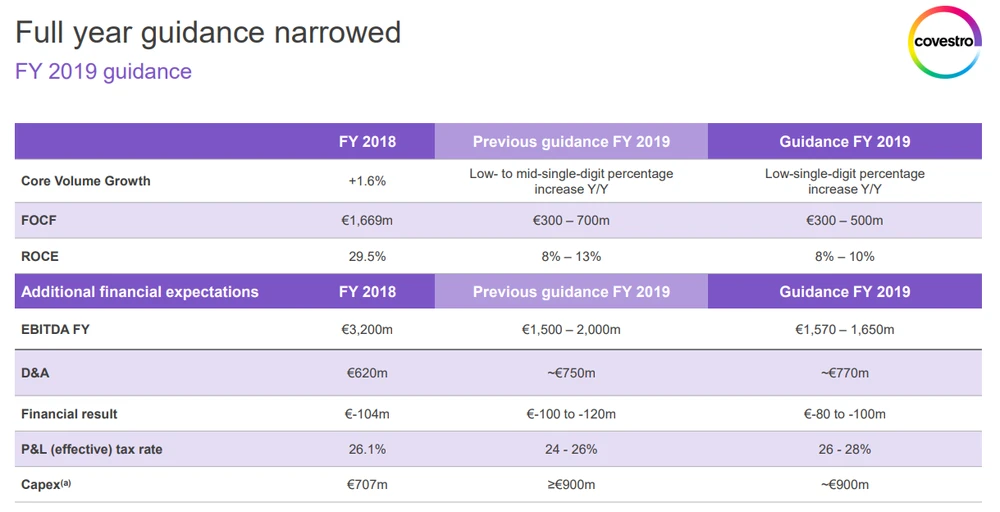Select the "+1.6%" Core Volume Growth value
The width and height of the screenshot is (1000, 512).
[x=367, y=181]
